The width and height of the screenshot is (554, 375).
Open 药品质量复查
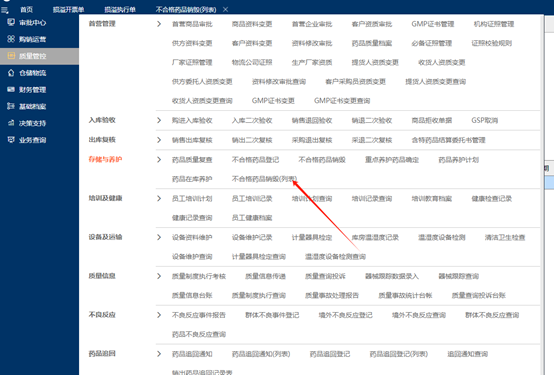192,160
